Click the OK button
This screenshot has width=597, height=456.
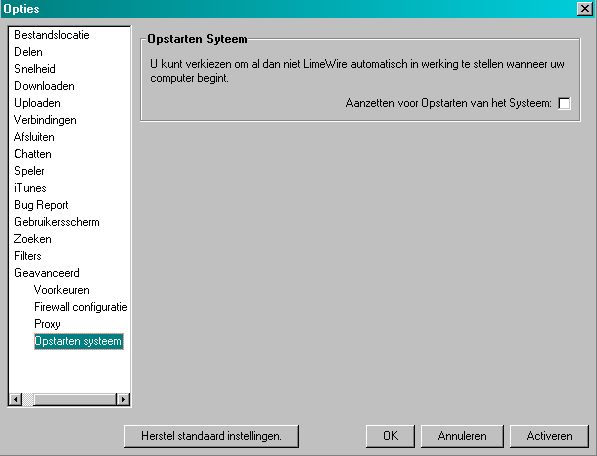[390, 436]
